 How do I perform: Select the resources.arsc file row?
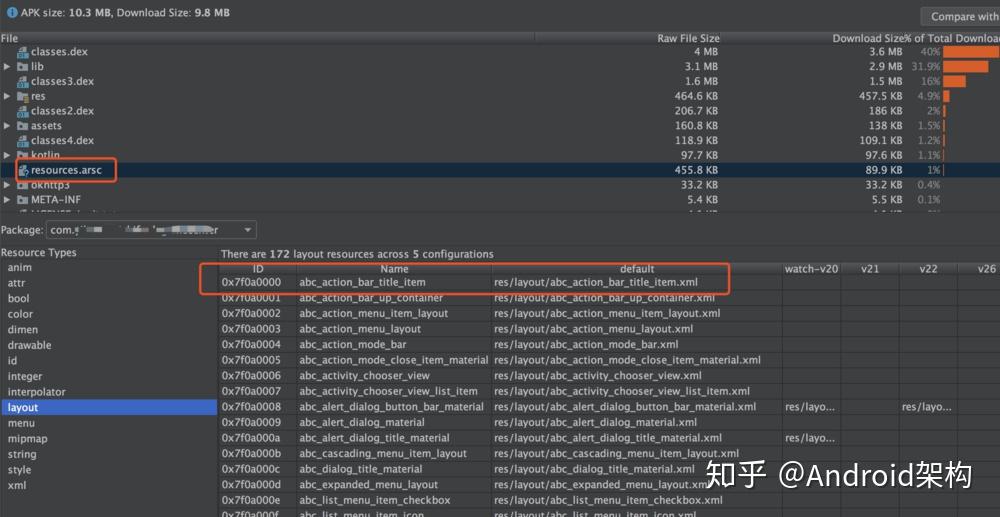click(x=500, y=170)
